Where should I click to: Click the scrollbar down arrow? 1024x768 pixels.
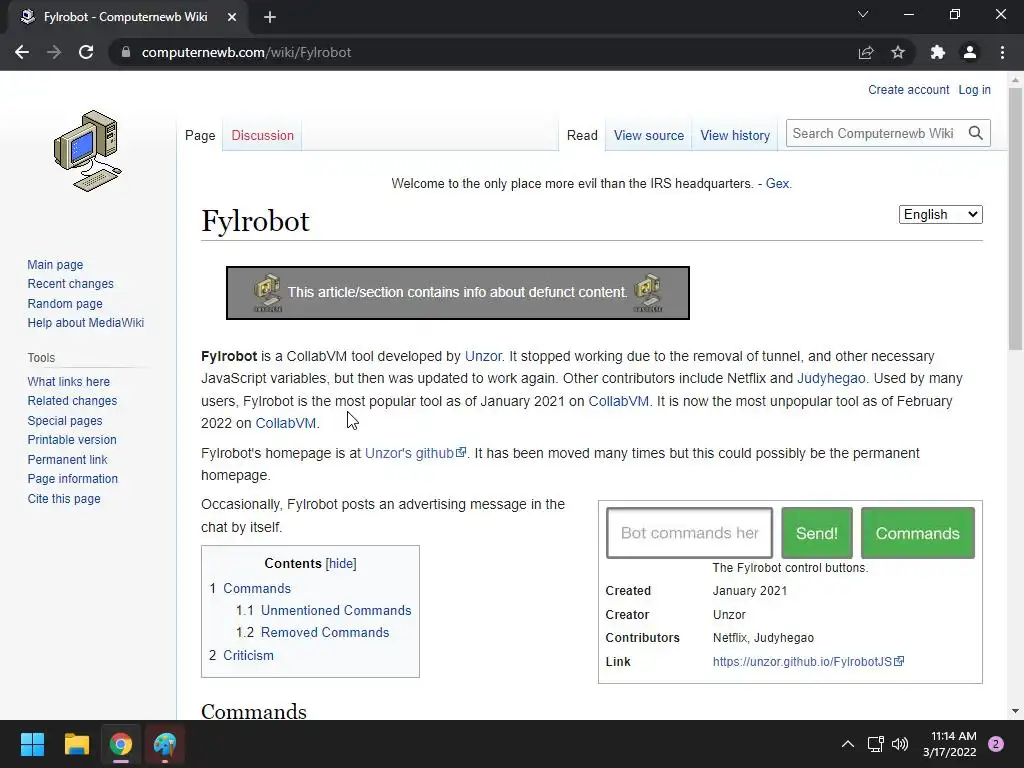coord(1015,711)
